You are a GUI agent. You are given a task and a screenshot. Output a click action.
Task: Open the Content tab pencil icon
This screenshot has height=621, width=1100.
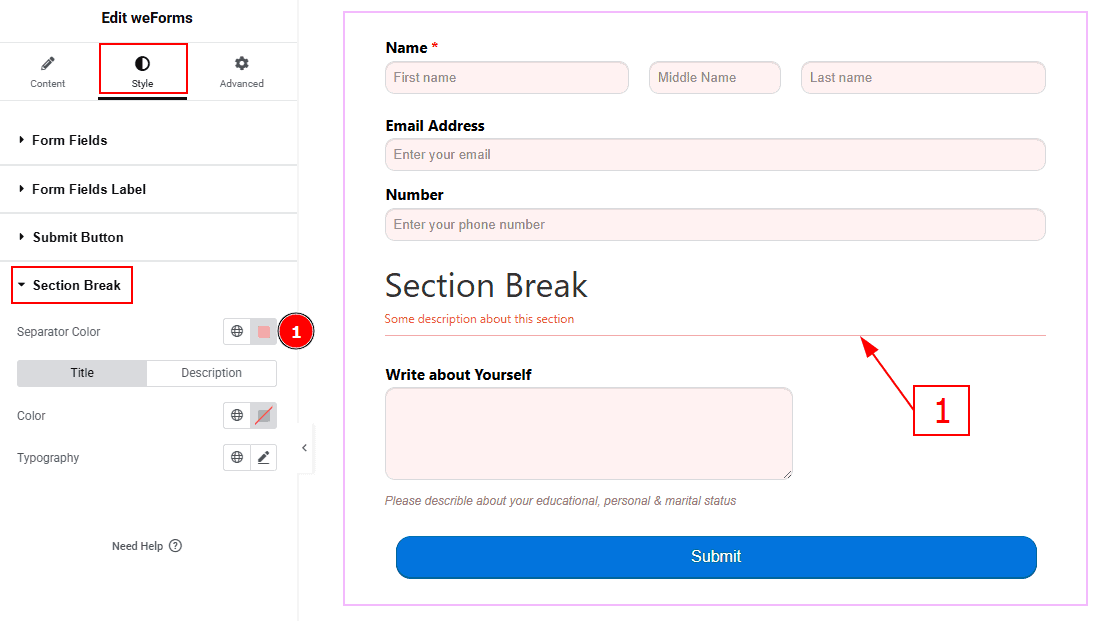pyautogui.click(x=48, y=64)
